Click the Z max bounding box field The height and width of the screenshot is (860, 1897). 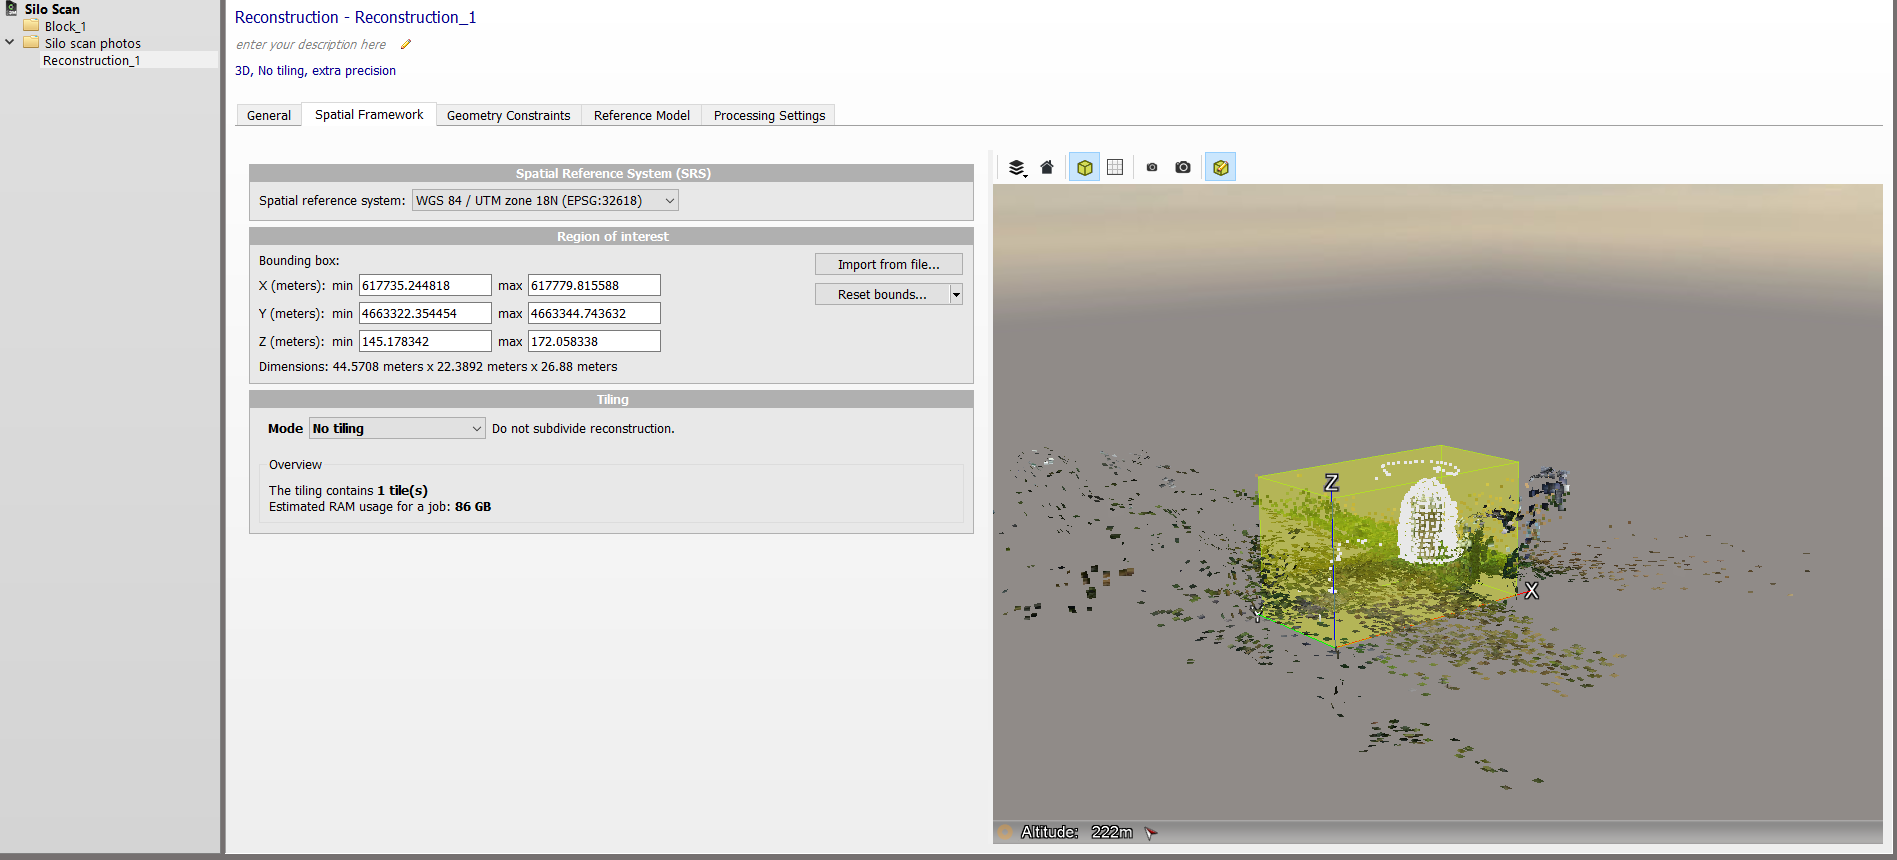click(x=594, y=341)
